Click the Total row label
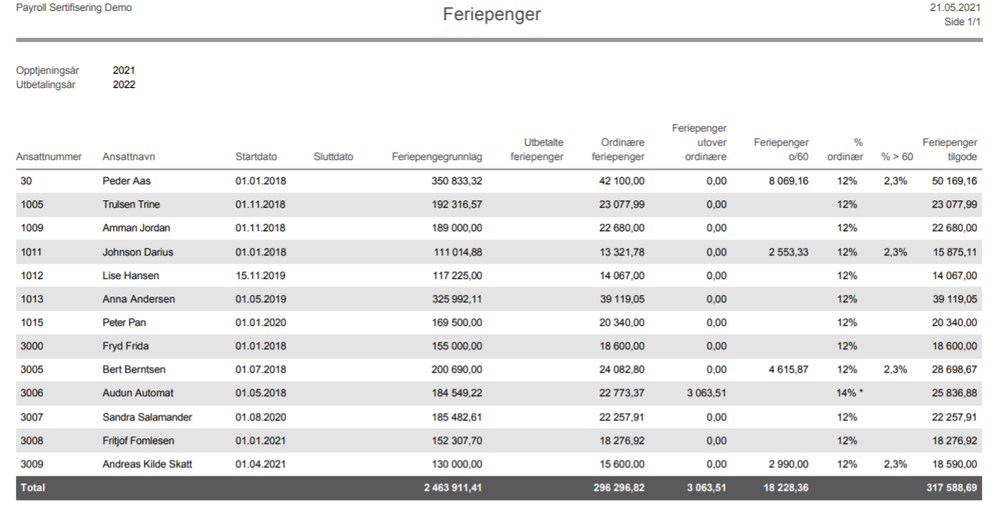The image size is (999, 516). tap(33, 488)
